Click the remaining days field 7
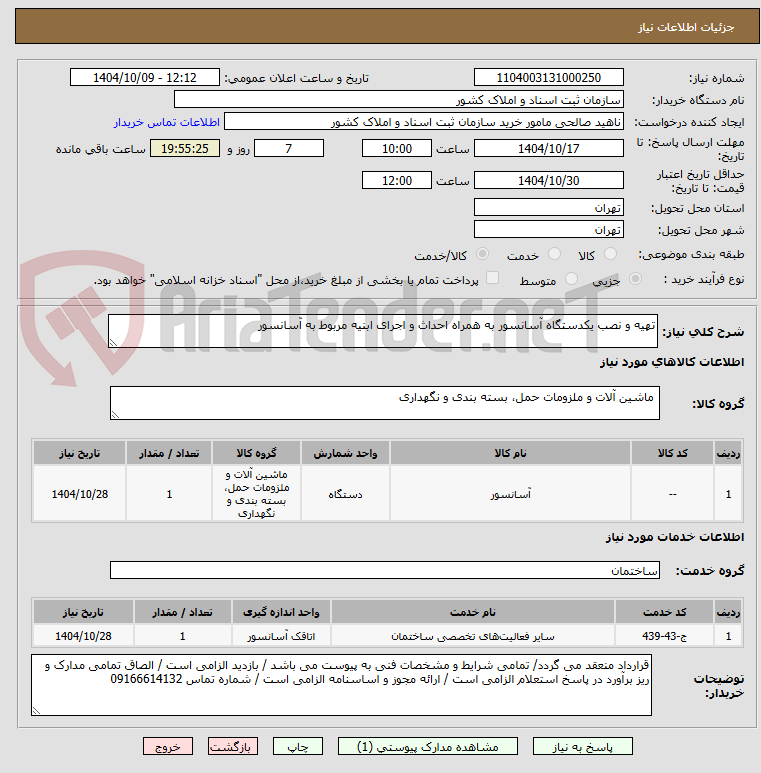761x773 pixels. click(289, 148)
